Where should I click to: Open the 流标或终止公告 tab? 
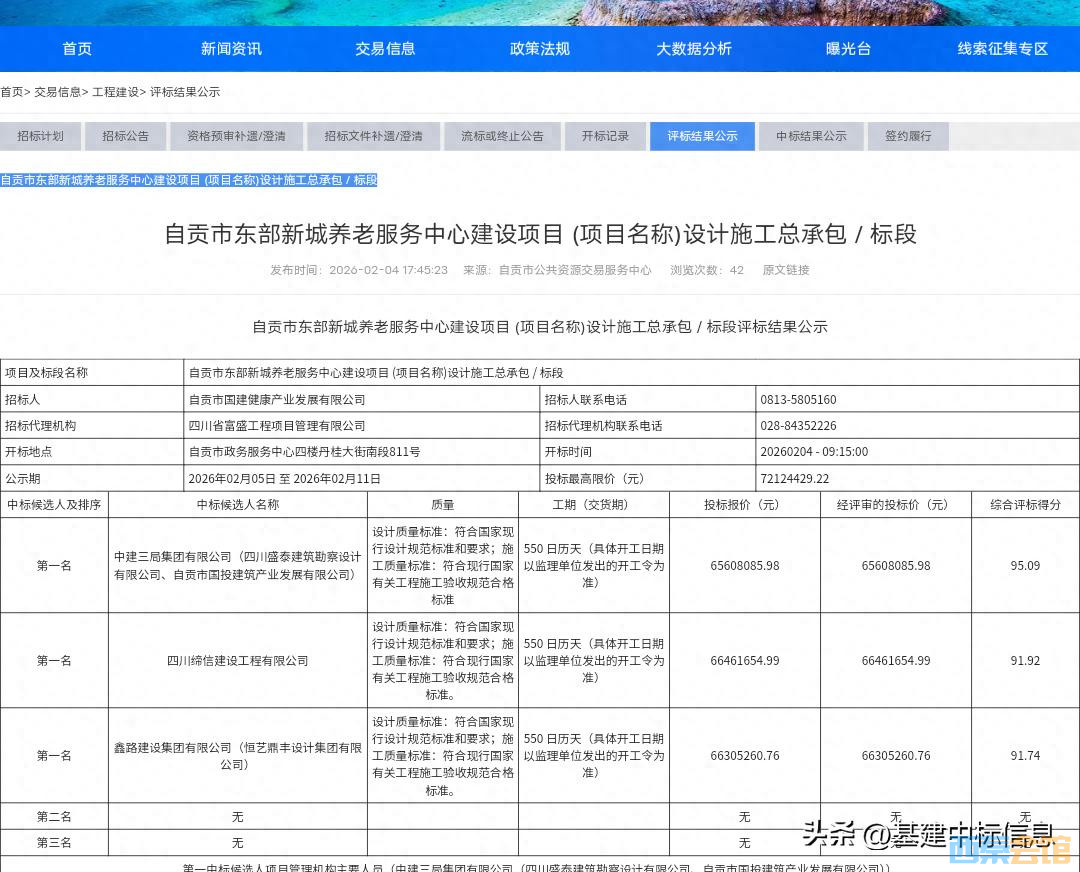click(x=502, y=136)
